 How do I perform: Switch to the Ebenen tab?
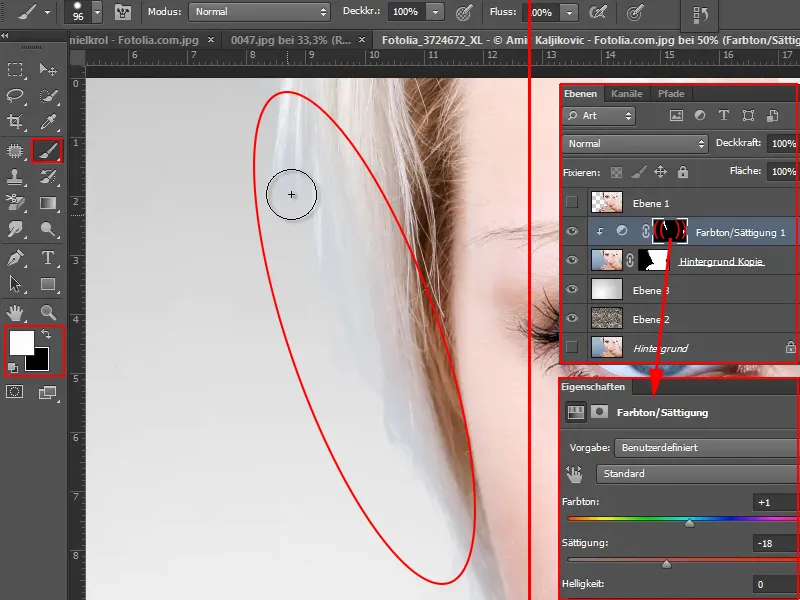coord(581,94)
